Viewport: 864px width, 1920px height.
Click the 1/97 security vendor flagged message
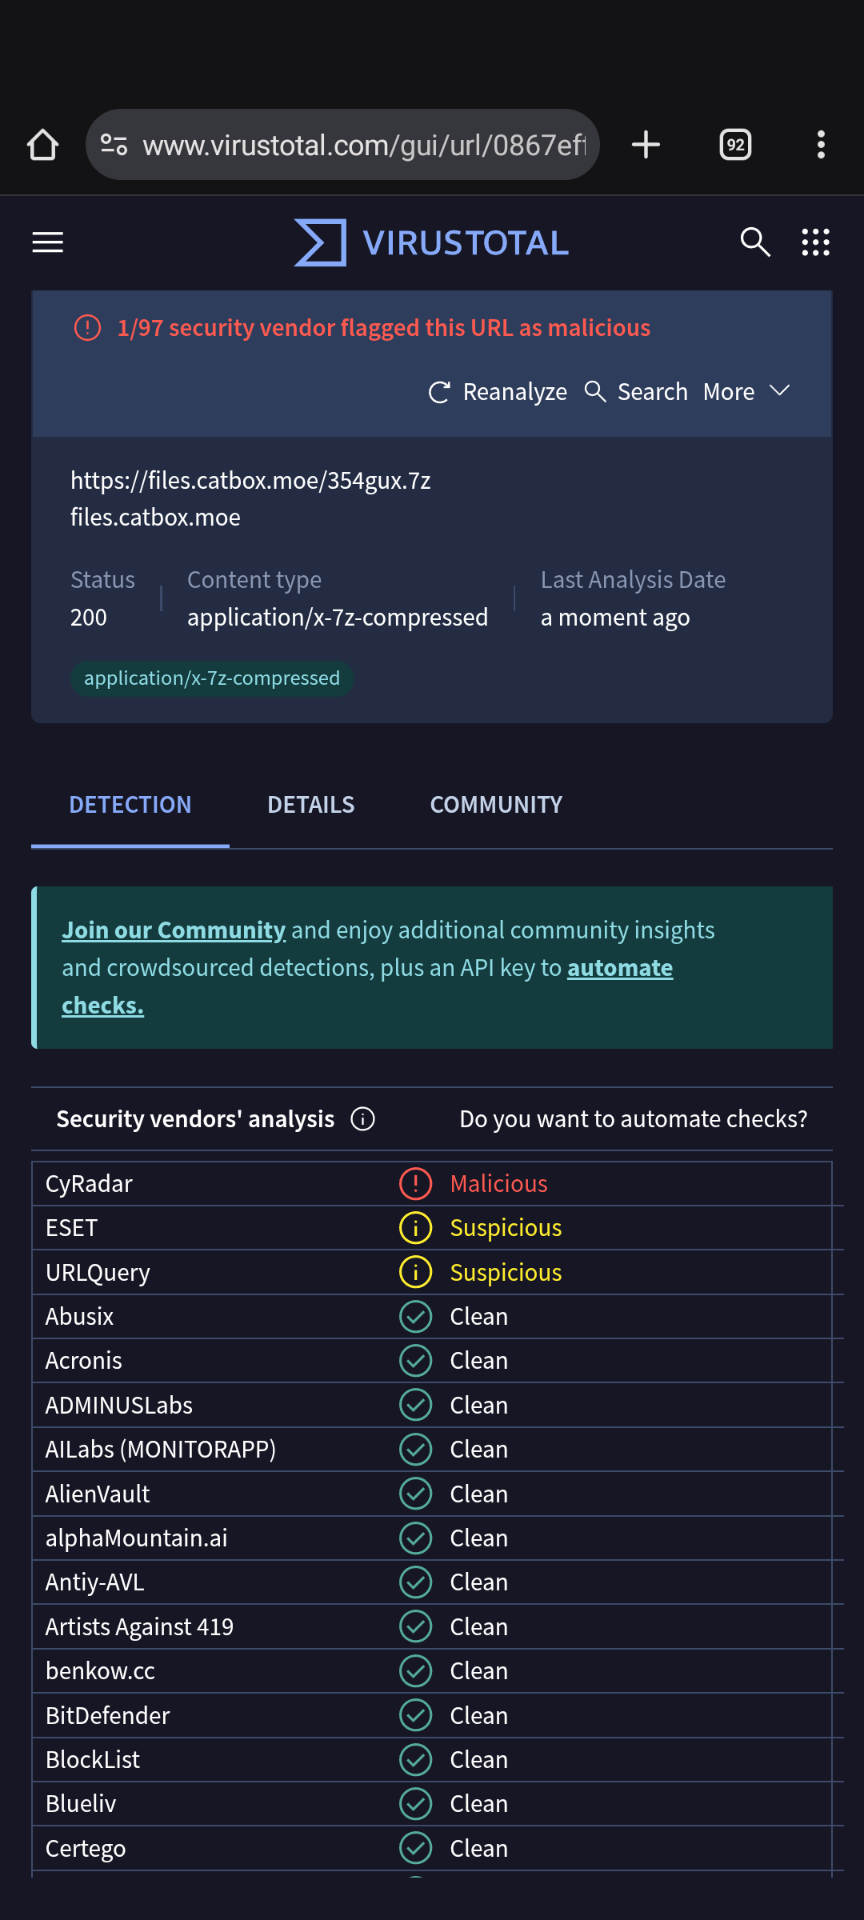point(384,328)
